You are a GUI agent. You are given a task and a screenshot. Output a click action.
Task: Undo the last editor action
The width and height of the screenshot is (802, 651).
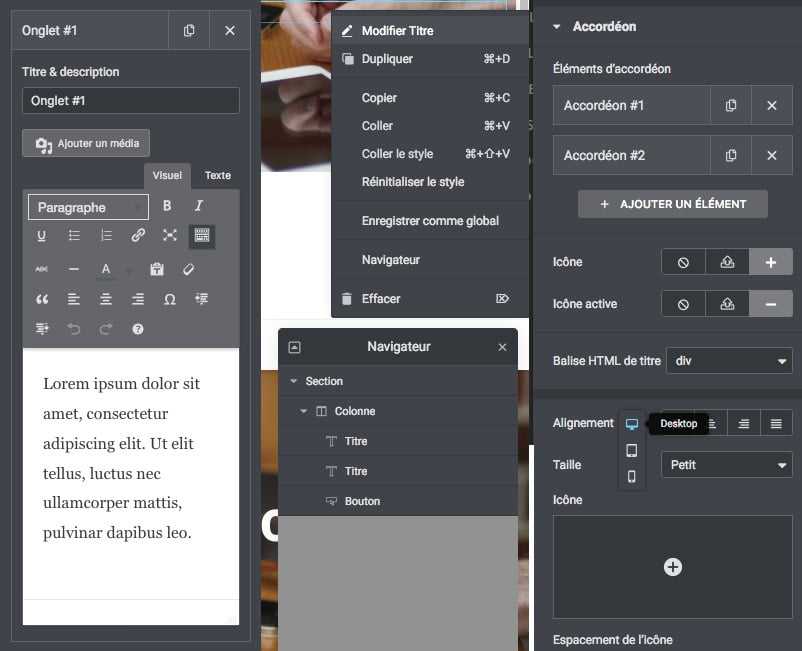click(x=74, y=329)
